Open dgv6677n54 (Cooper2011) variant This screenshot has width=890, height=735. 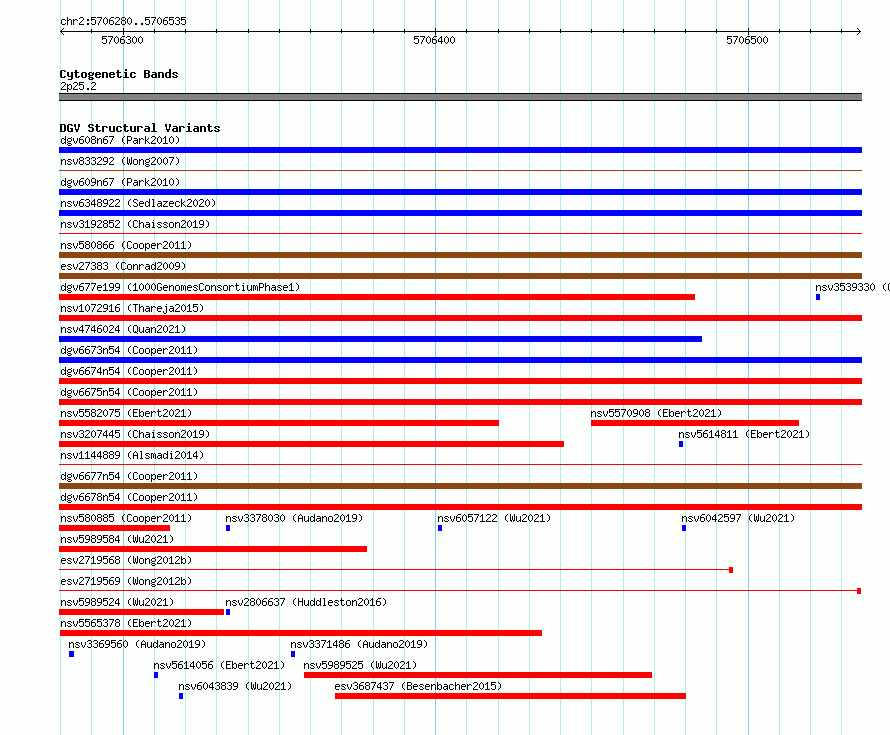[x=129, y=476]
